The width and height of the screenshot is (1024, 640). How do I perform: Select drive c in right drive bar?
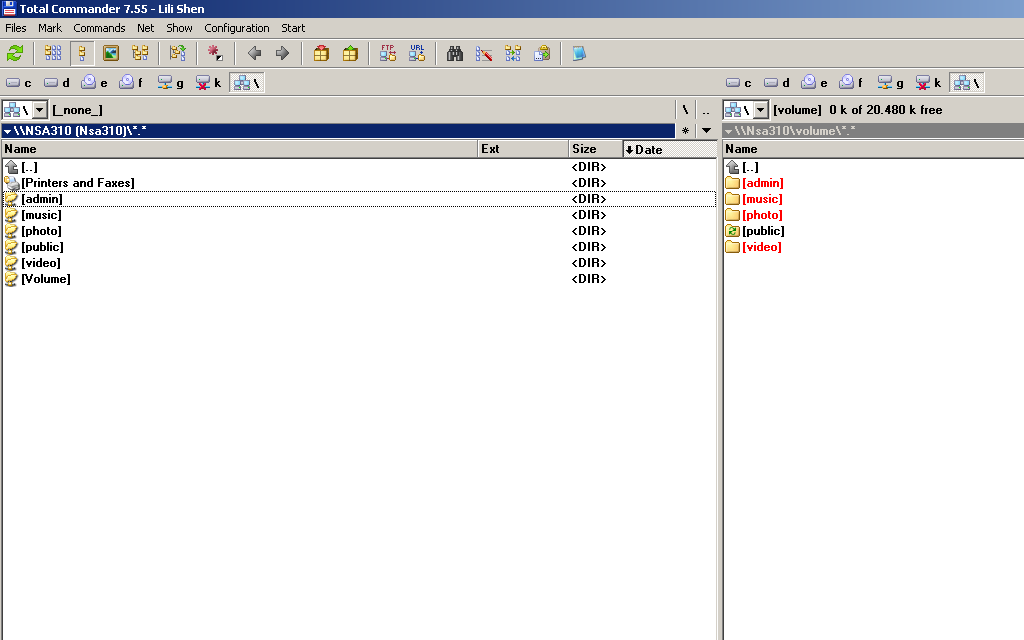[739, 83]
